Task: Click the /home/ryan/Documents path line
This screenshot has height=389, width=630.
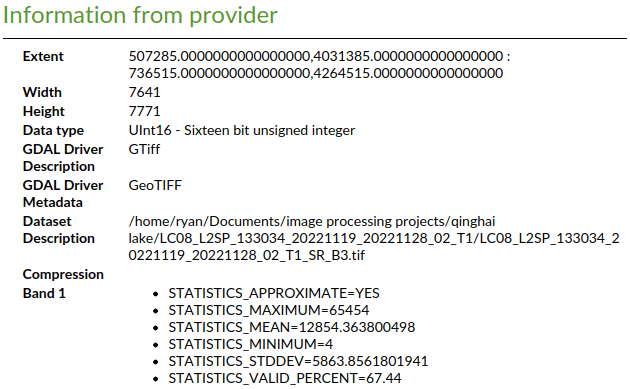Action: [x=312, y=222]
